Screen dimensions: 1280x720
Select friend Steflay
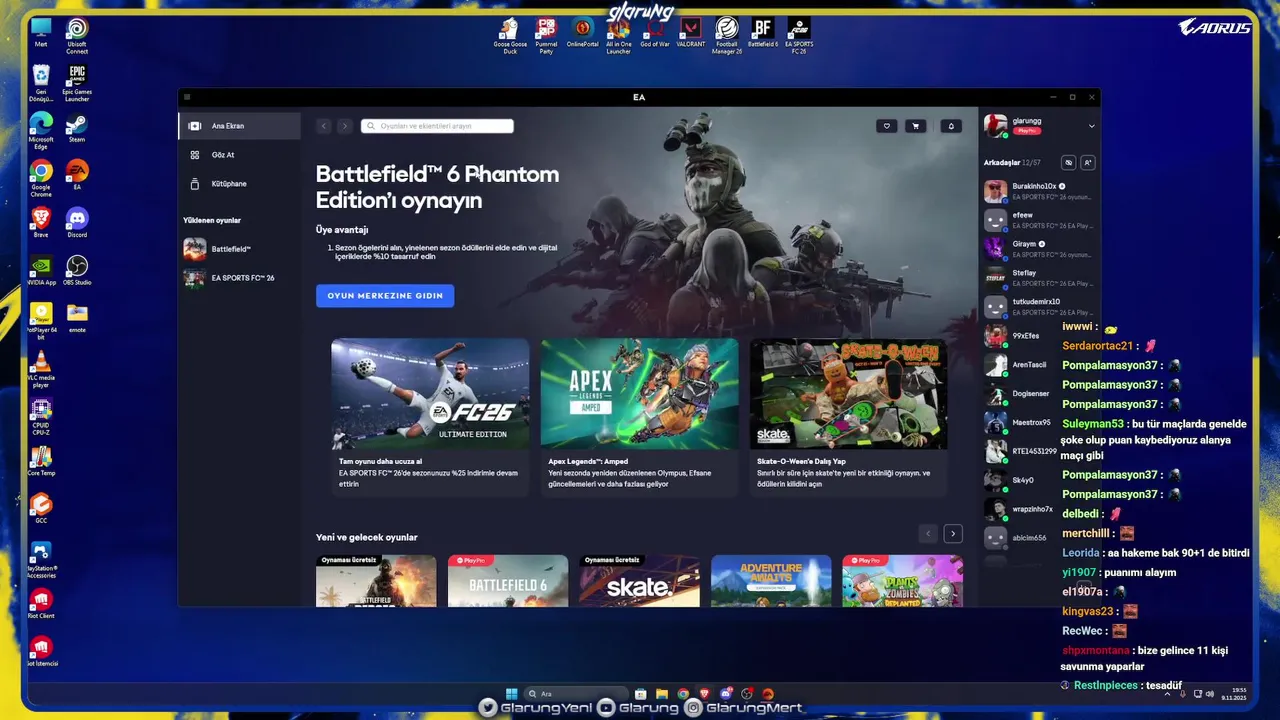(x=1039, y=278)
